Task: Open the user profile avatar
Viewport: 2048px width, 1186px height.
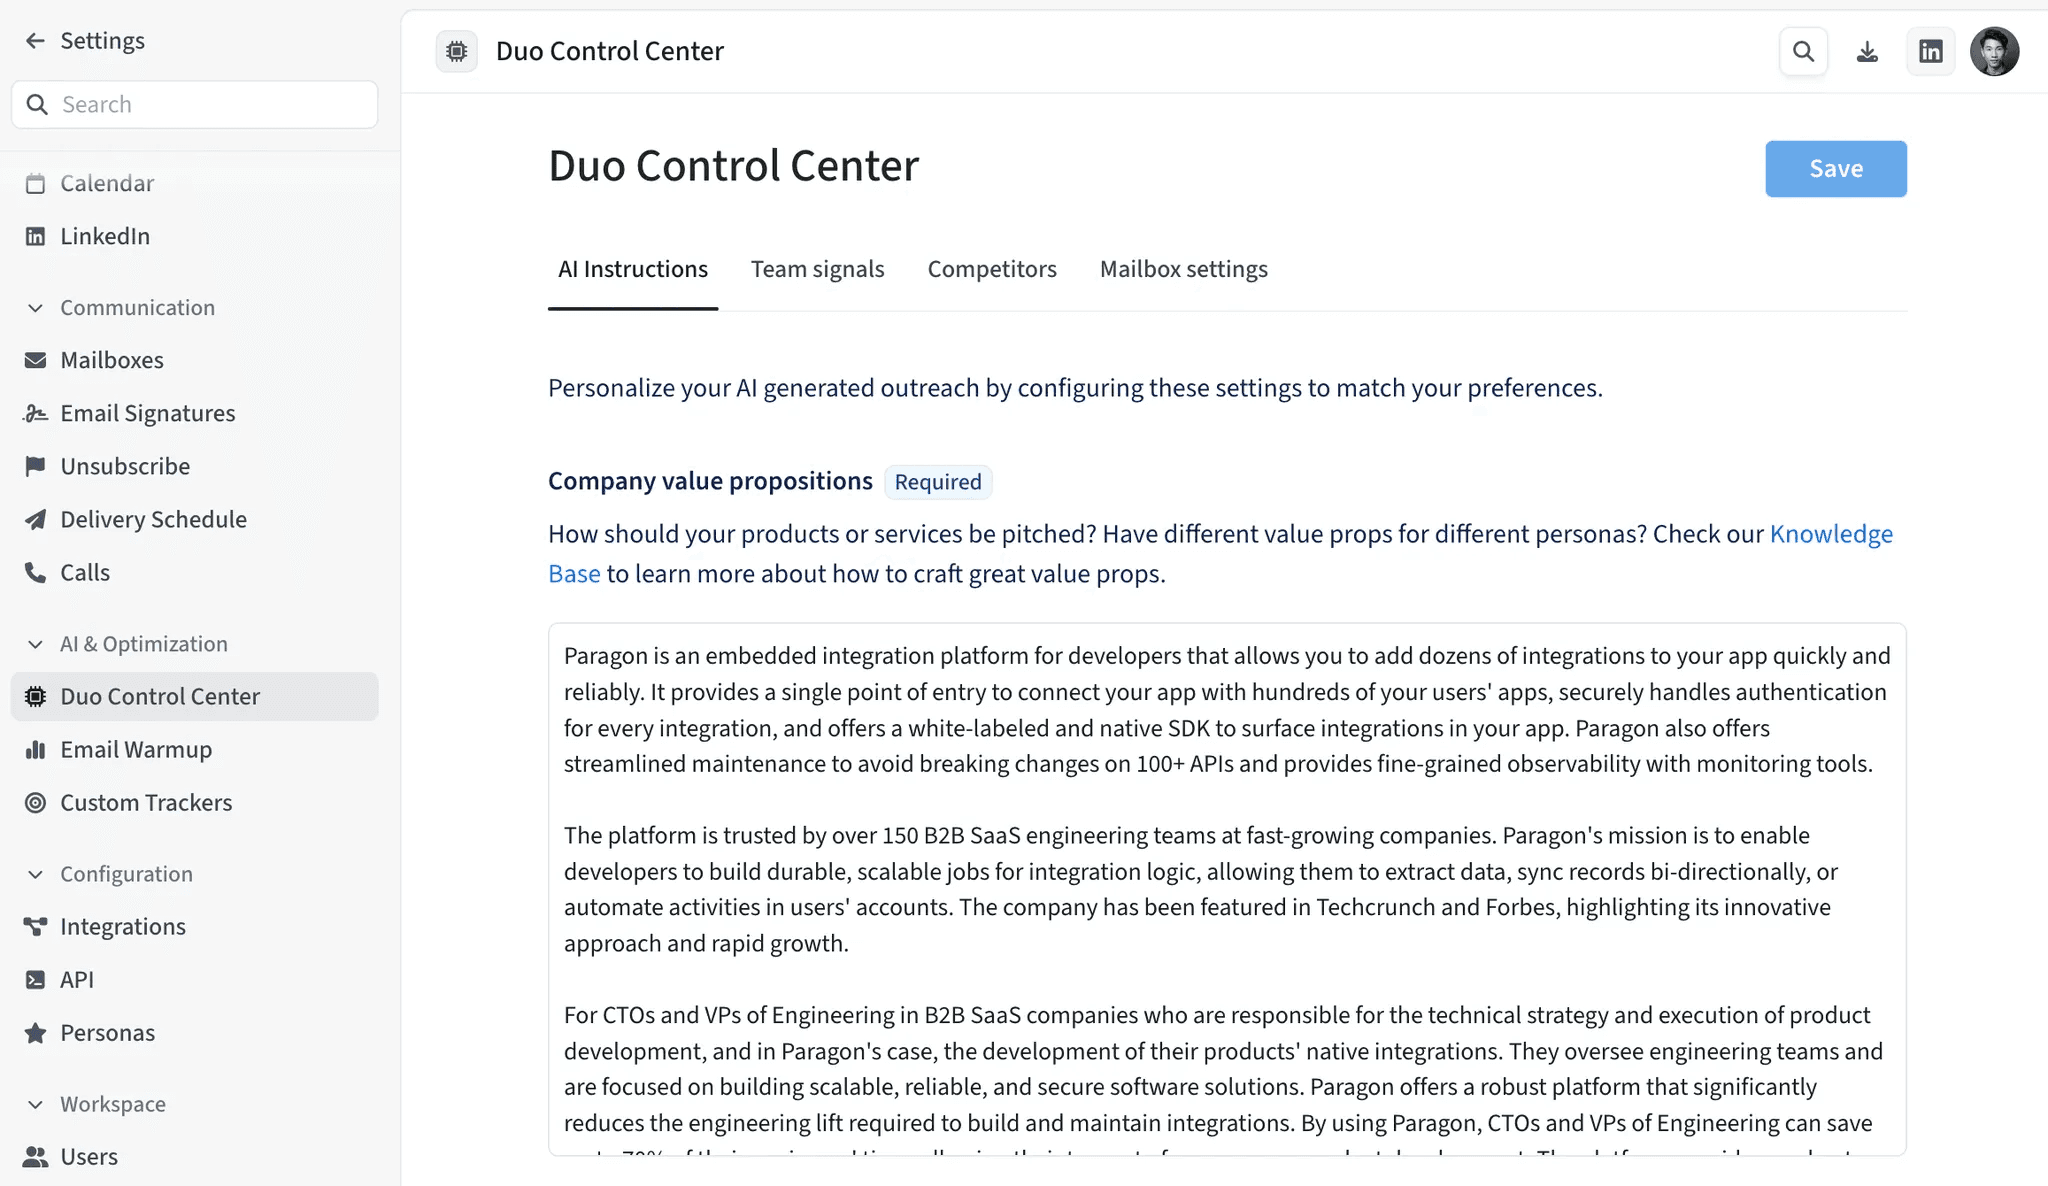Action: pyautogui.click(x=1994, y=51)
